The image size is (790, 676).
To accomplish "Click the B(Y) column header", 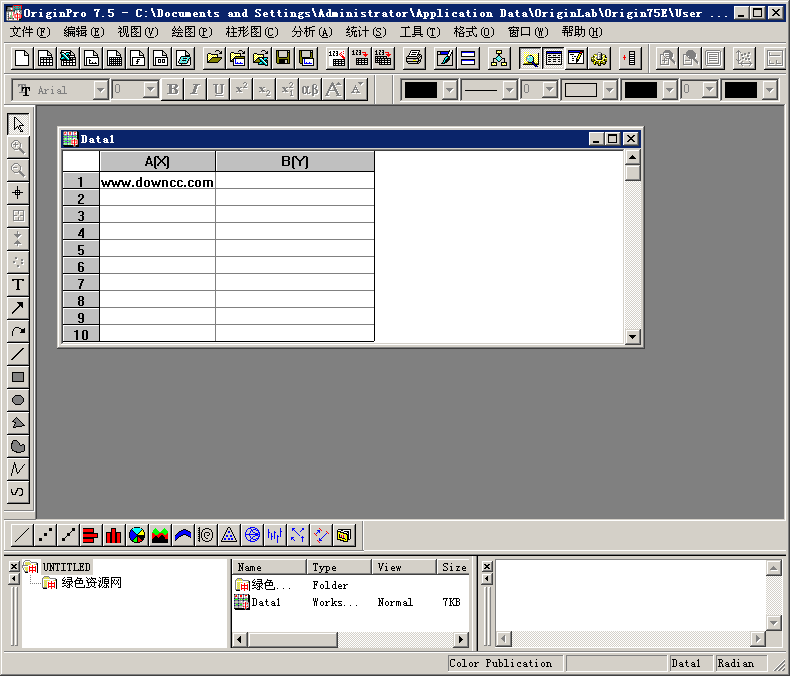I will [295, 161].
